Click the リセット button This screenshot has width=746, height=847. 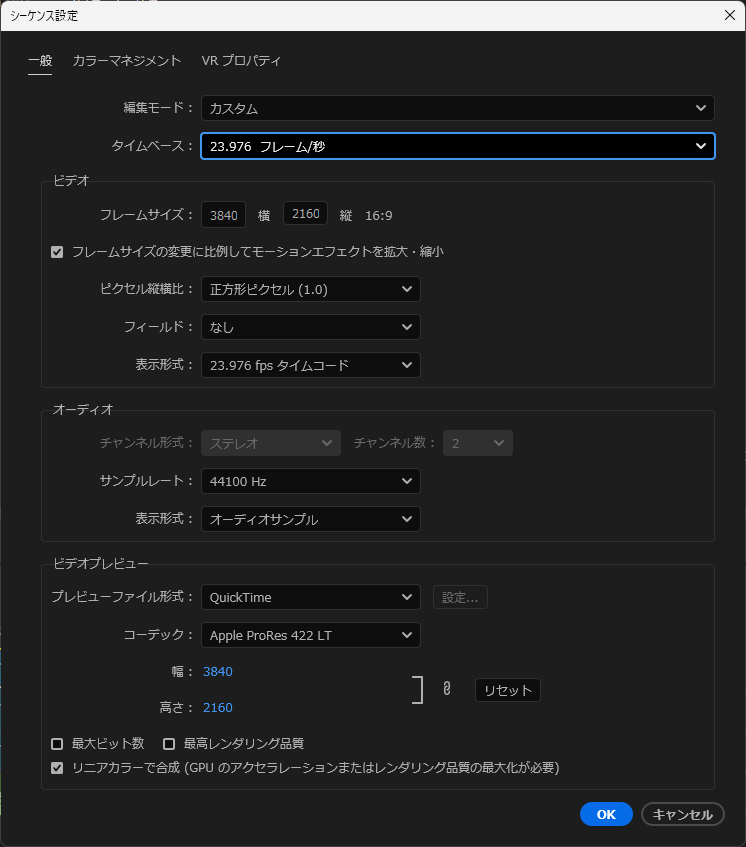tap(508, 690)
